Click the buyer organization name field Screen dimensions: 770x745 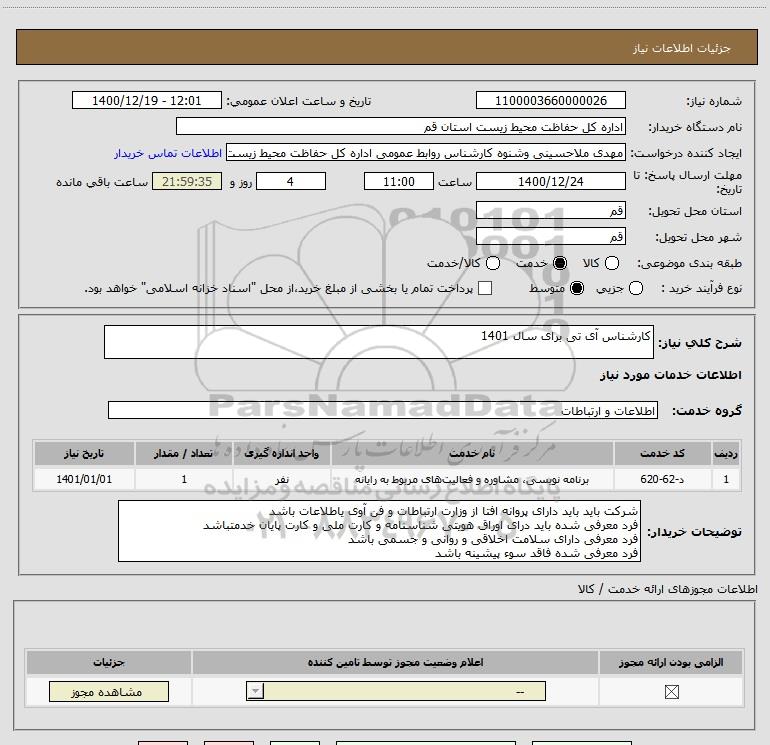pyautogui.click(x=401, y=126)
